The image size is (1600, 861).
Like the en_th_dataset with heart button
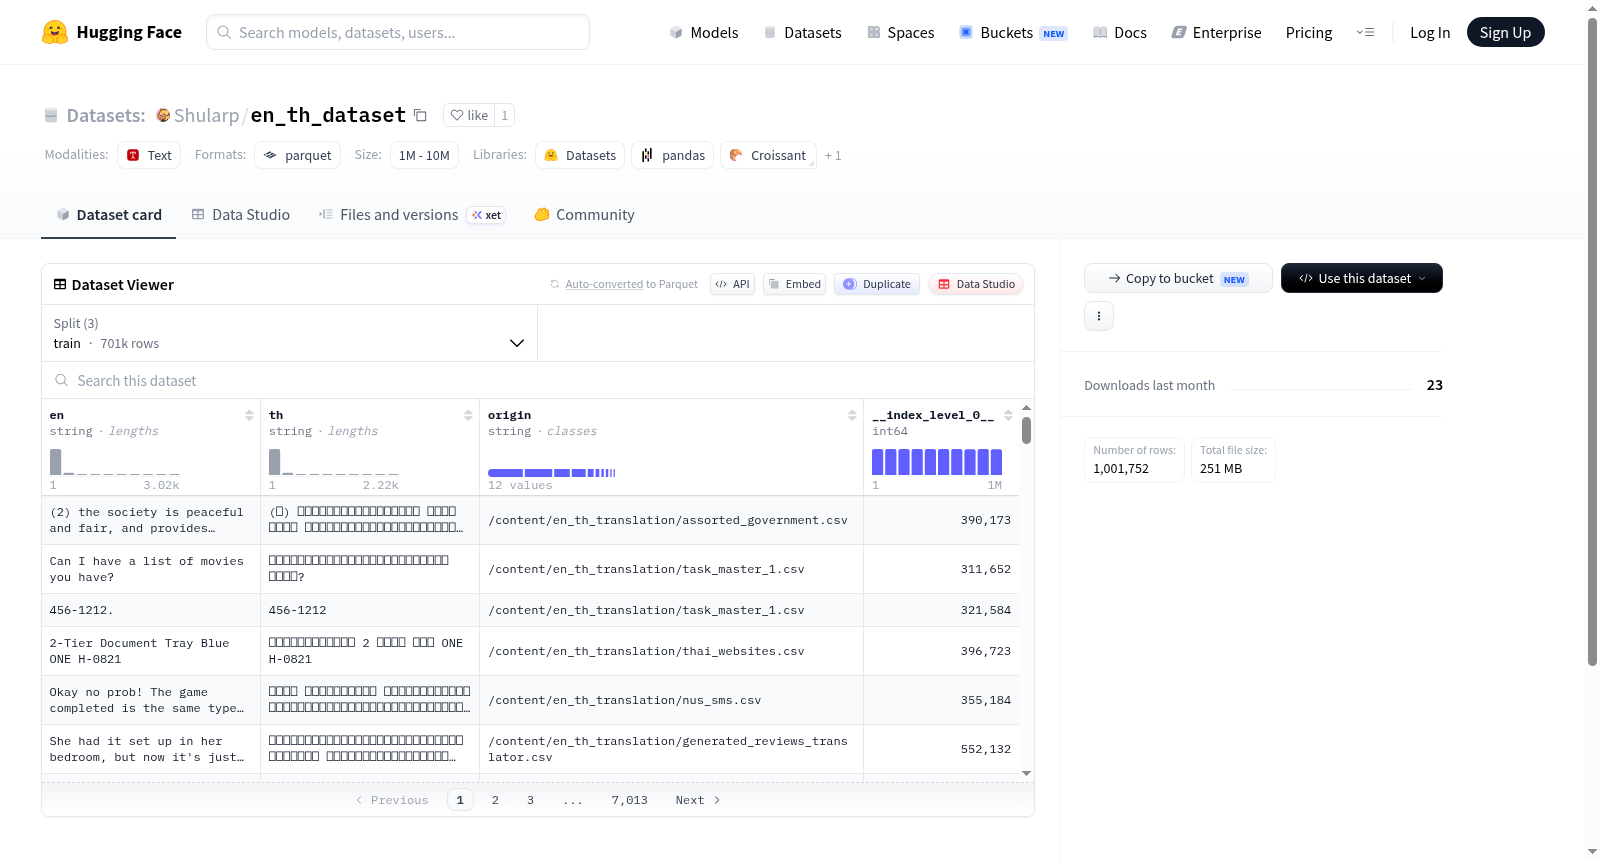[469, 115]
